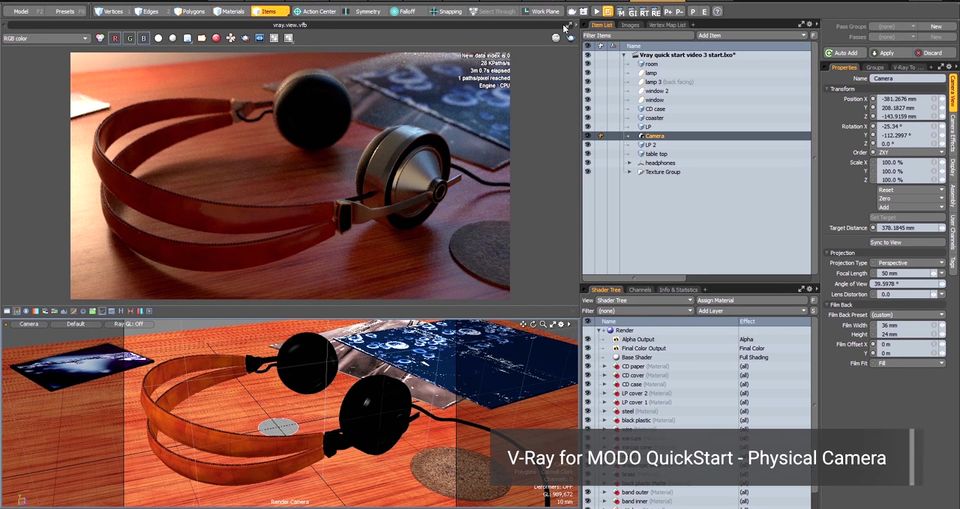Expand the headphones tree item

click(x=629, y=163)
